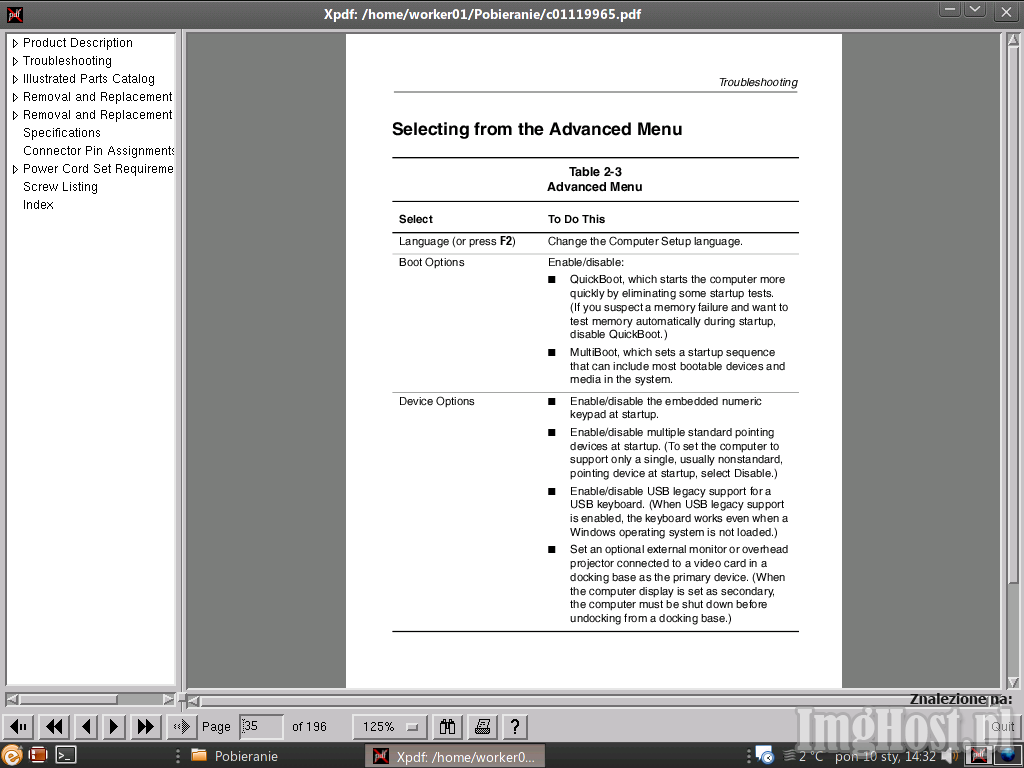Click the volume speaker icon in the tray
This screenshot has width=1024, height=768.
948,756
